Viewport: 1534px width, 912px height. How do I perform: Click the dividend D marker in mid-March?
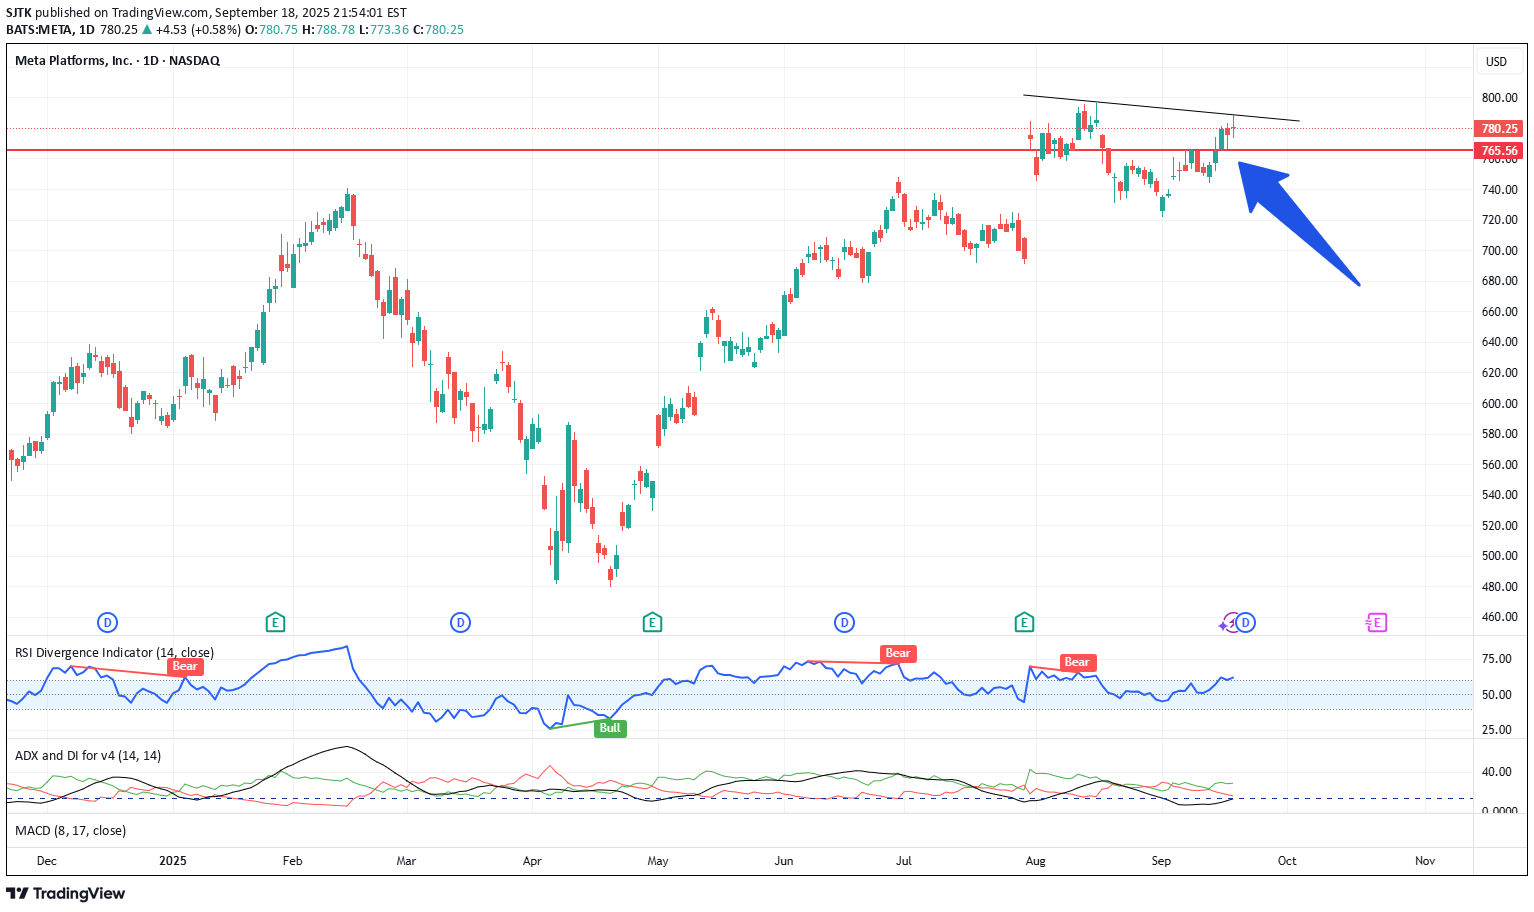pyautogui.click(x=460, y=623)
